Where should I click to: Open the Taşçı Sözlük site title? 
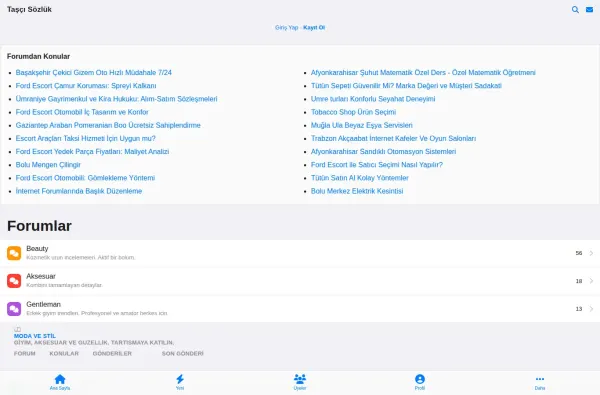click(x=29, y=10)
